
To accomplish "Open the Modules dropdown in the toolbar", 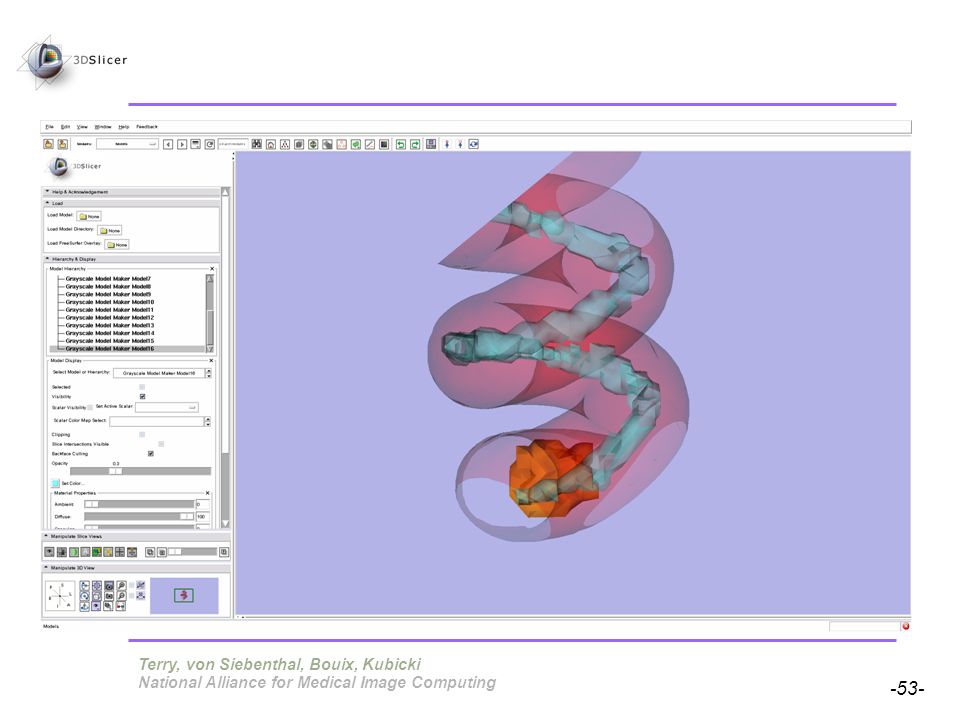I will (127, 144).
